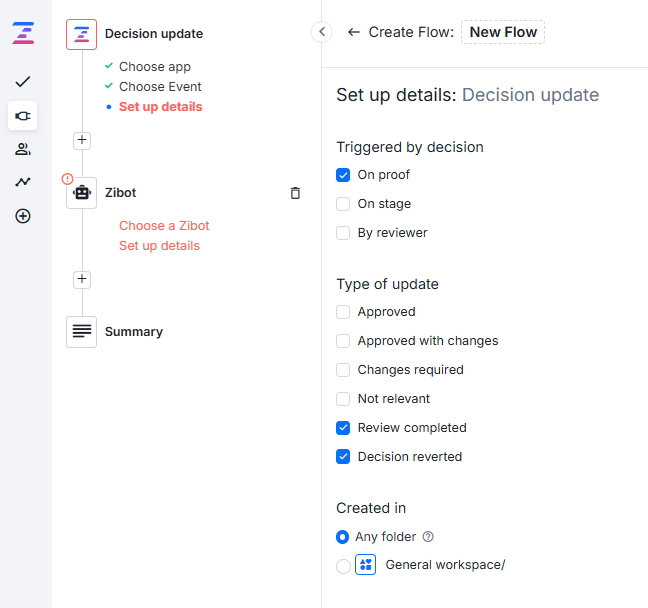Viewport: 648px width, 608px height.
Task: Add a step below Zibot
Action: tap(82, 279)
